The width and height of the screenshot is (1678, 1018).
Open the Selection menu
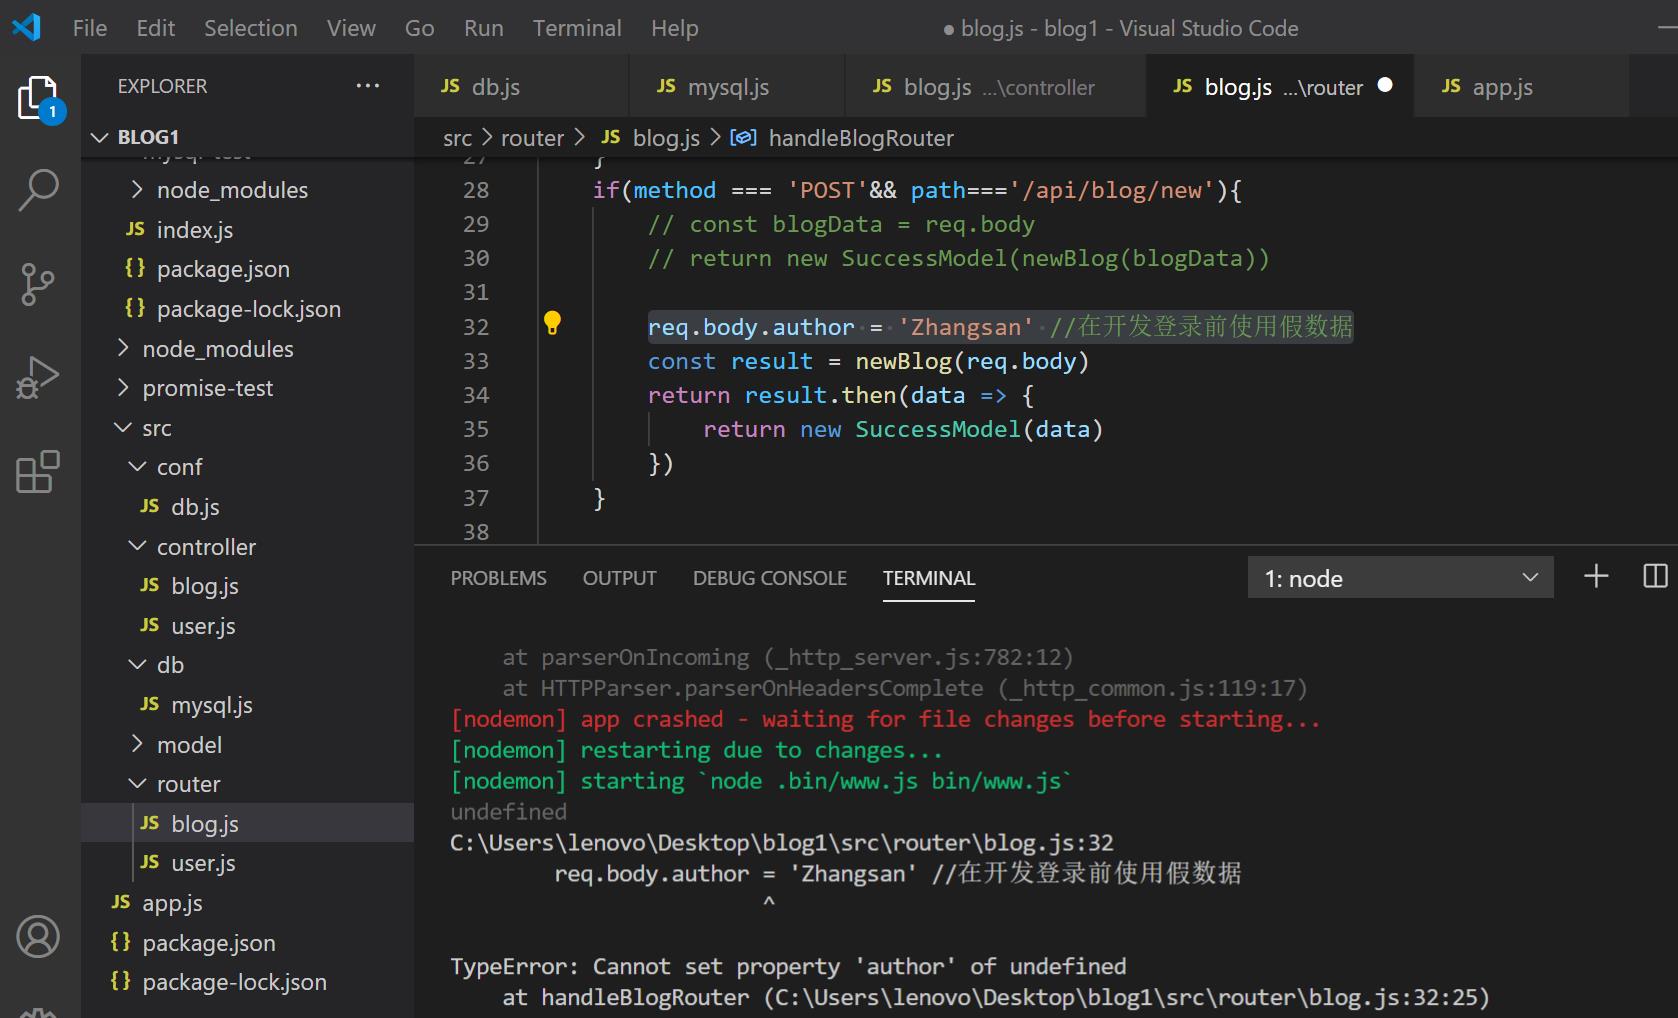click(251, 28)
